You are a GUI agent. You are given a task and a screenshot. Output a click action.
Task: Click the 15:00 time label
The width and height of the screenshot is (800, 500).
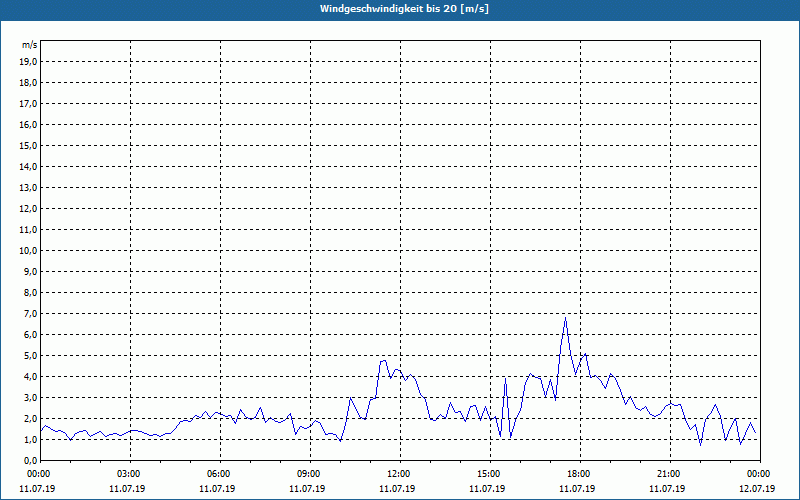click(490, 474)
